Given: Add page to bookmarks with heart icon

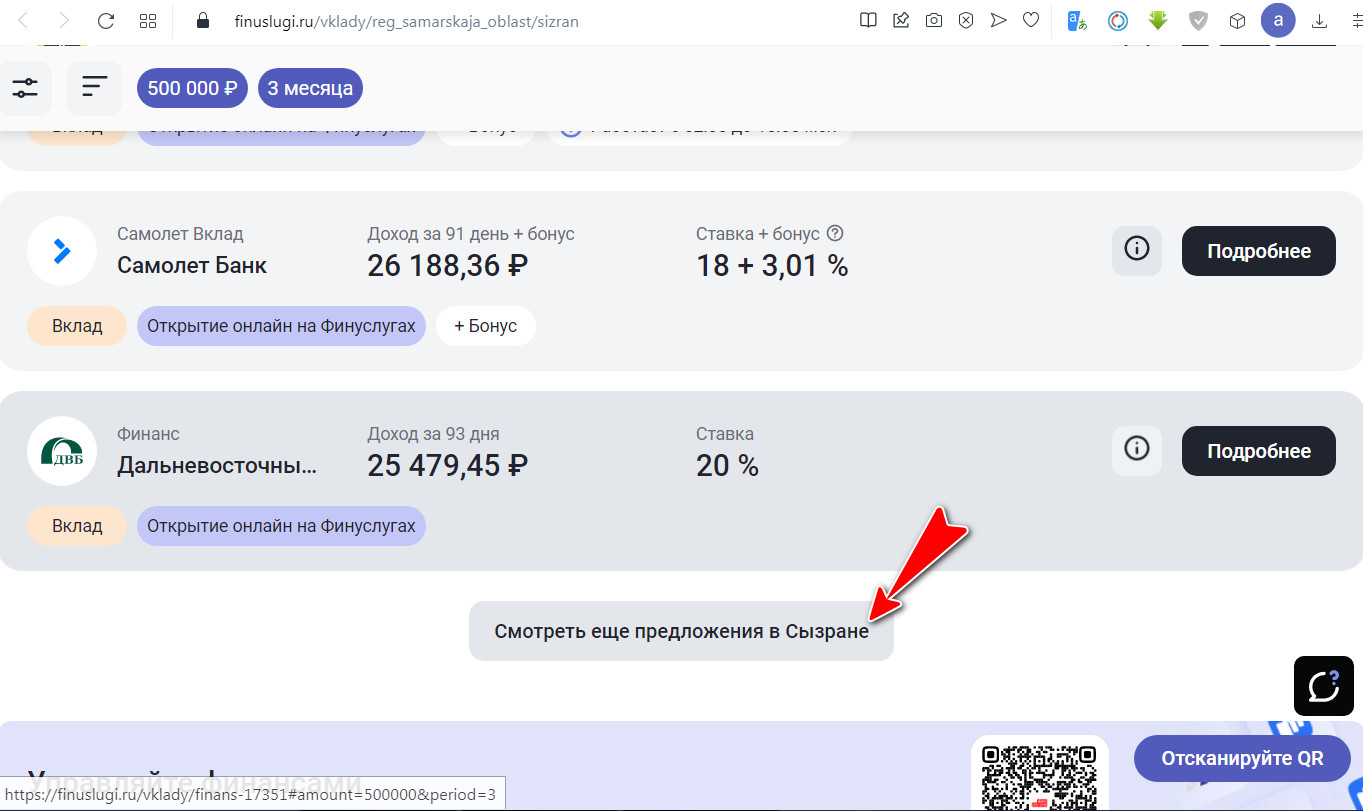Looking at the screenshot, I should click(x=1030, y=21).
